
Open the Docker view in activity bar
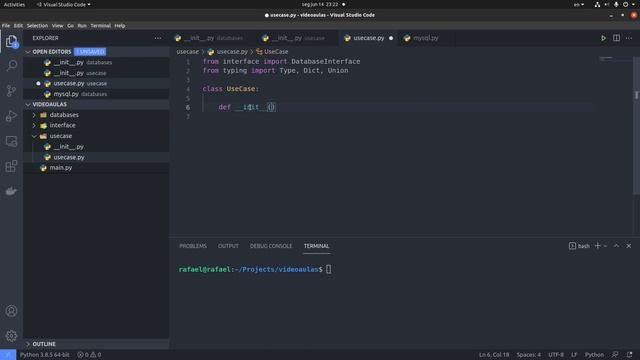11,191
